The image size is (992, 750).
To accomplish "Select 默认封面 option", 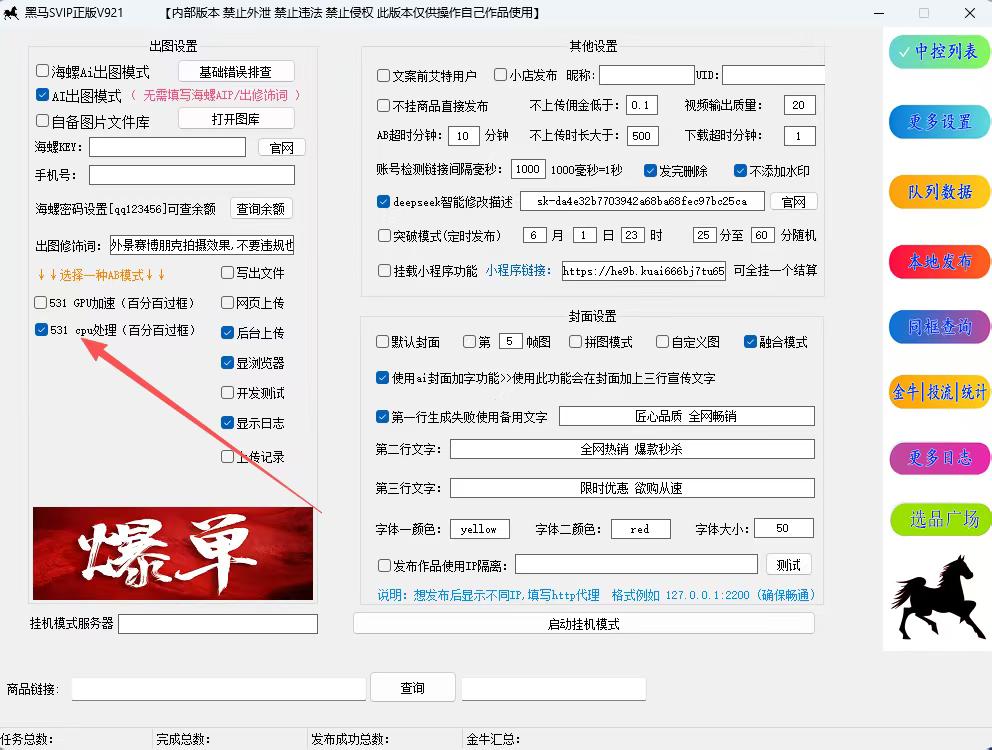I will tap(382, 342).
